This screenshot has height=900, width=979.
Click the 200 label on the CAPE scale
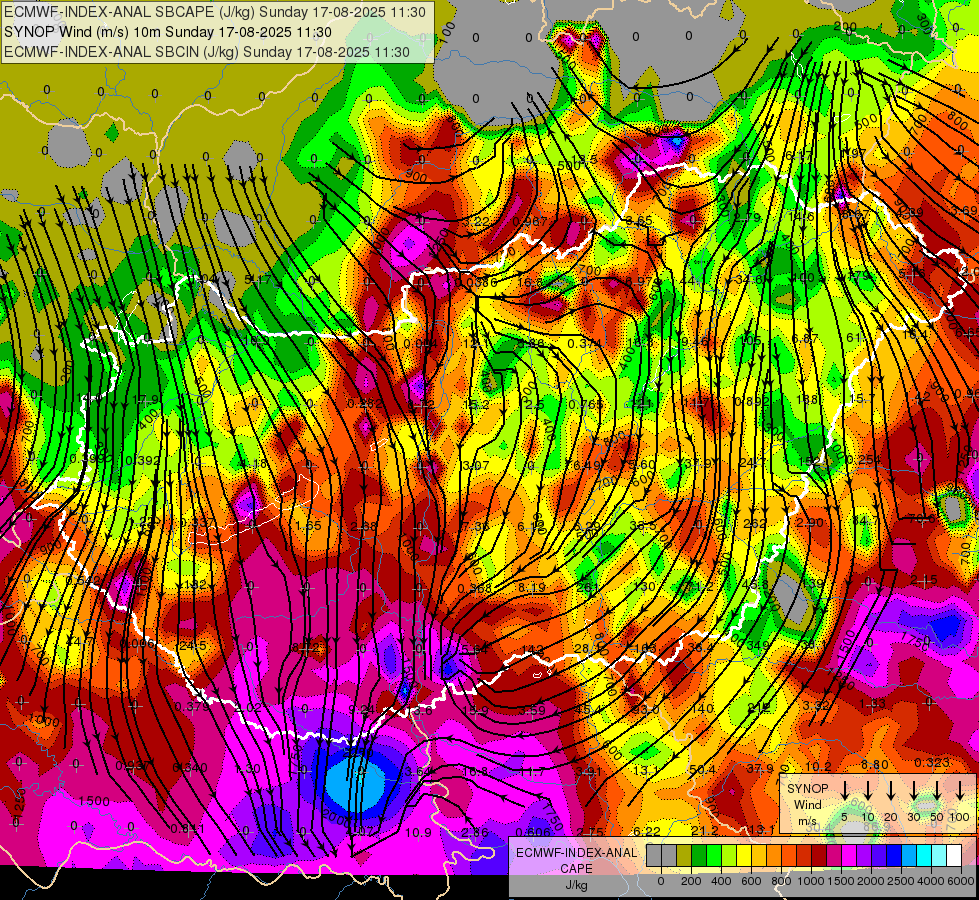tap(691, 881)
